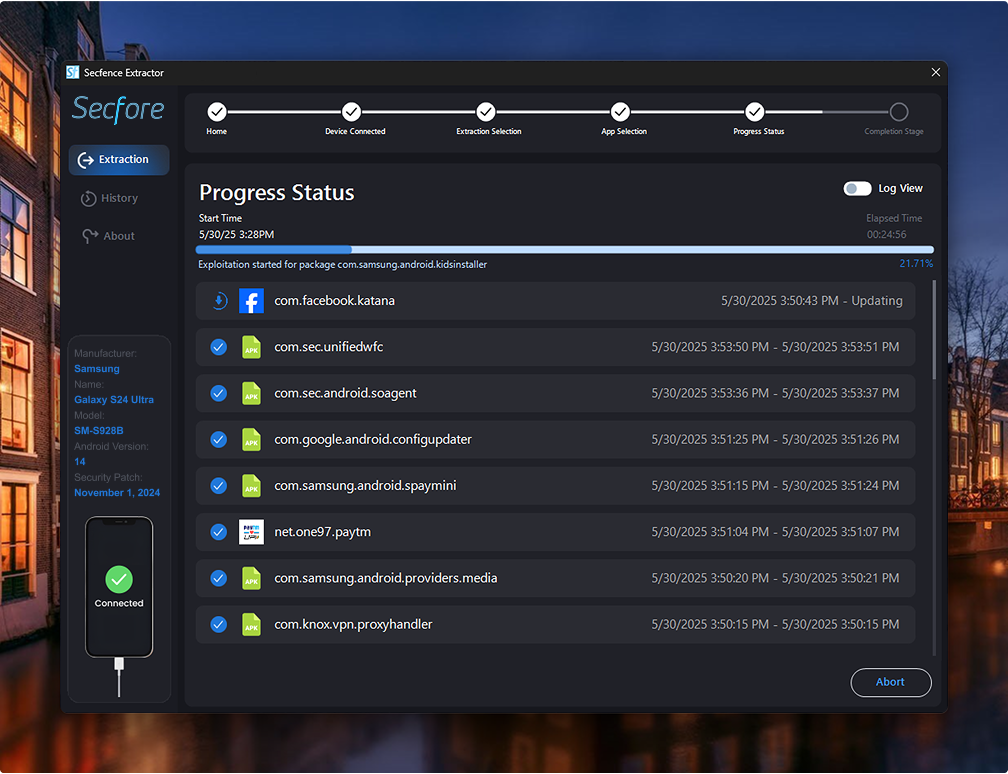Viewport: 1008px width, 774px height.
Task: Click the checkmark for com.knox.vpn.proxyhandler
Action: pyautogui.click(x=219, y=625)
